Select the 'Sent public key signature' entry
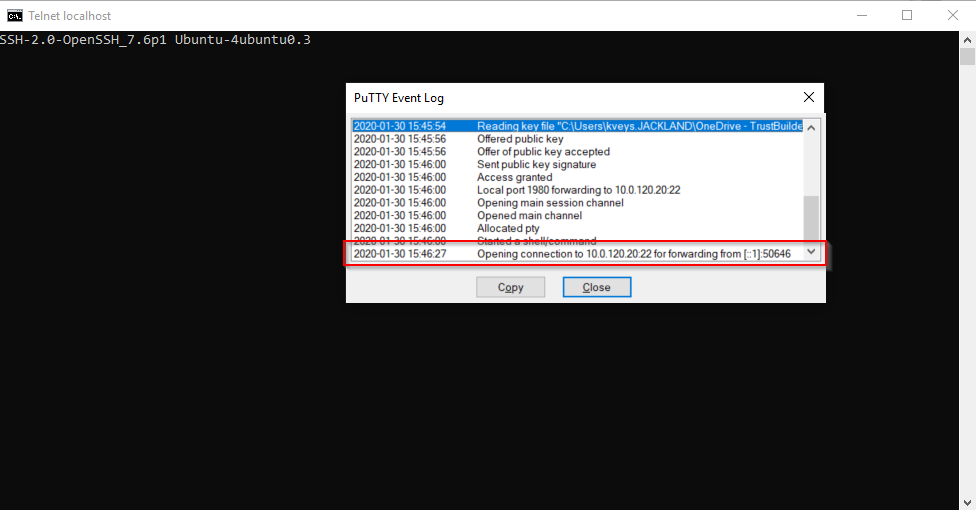 tap(536, 165)
